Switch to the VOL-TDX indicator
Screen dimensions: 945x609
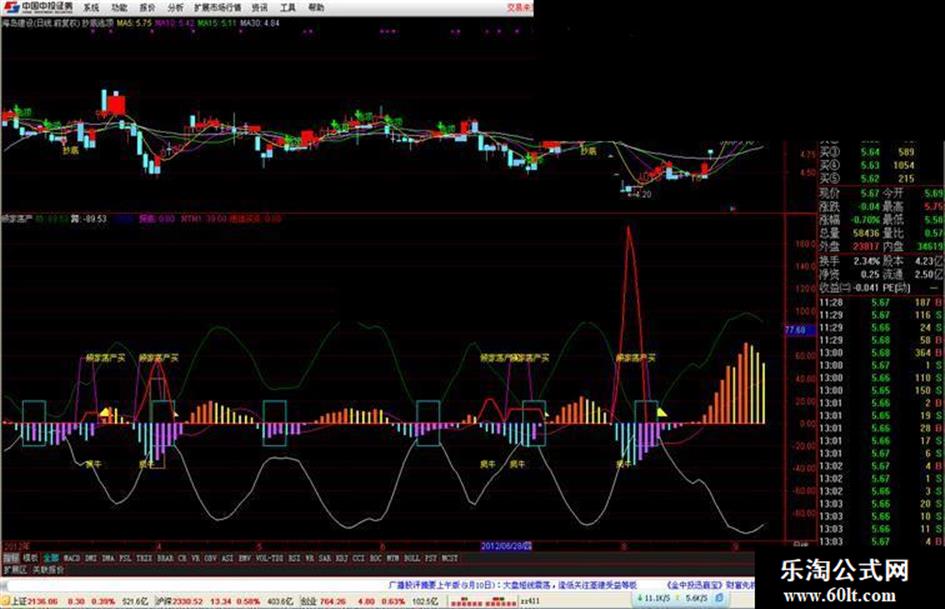[x=269, y=558]
